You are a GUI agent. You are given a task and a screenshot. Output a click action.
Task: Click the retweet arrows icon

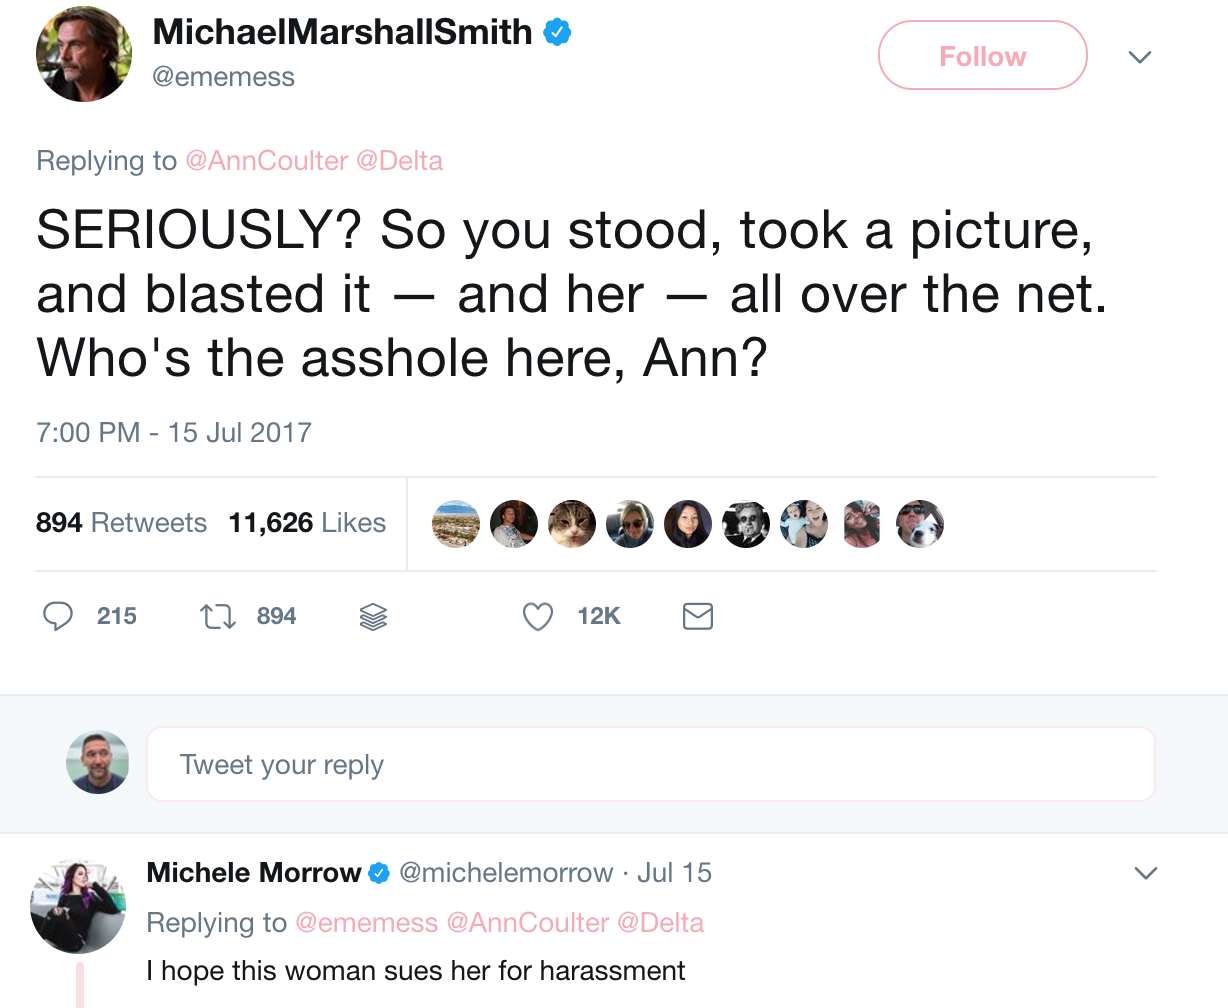click(218, 616)
